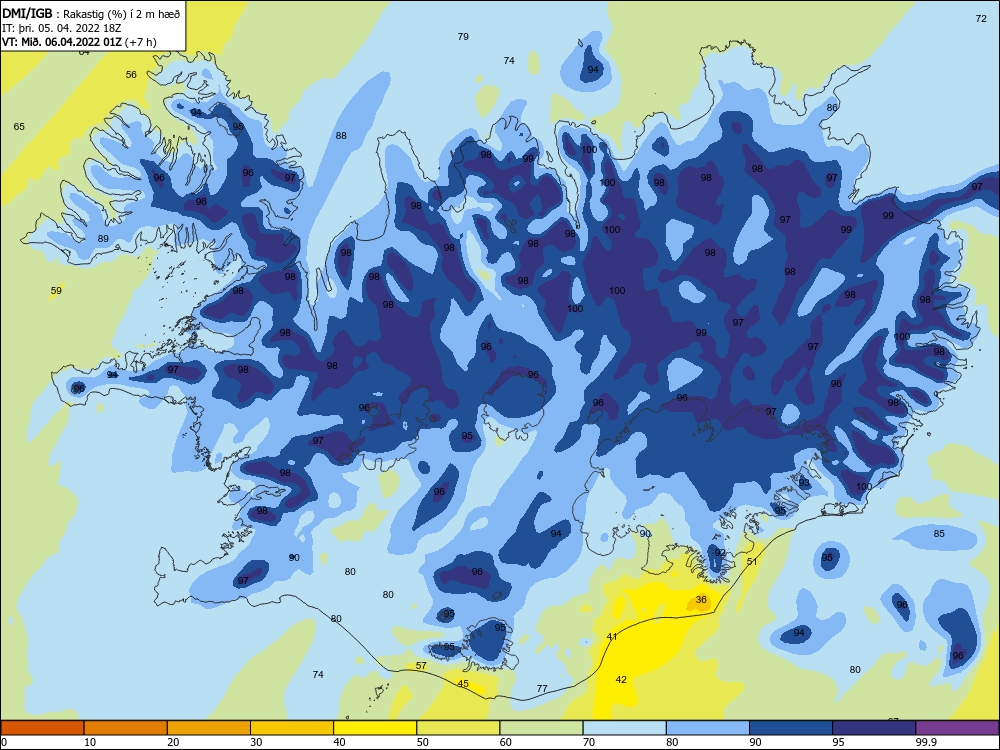Click the humidity value 93 on the map
This screenshot has width=1000, height=750.
click(x=804, y=482)
